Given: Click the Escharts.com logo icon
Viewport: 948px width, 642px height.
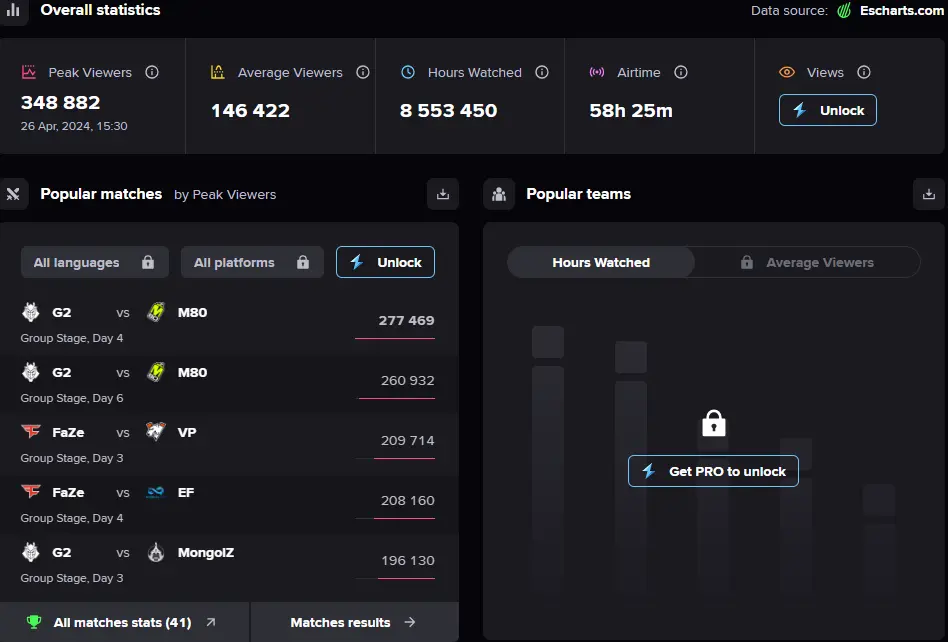Looking at the screenshot, I should (844, 11).
